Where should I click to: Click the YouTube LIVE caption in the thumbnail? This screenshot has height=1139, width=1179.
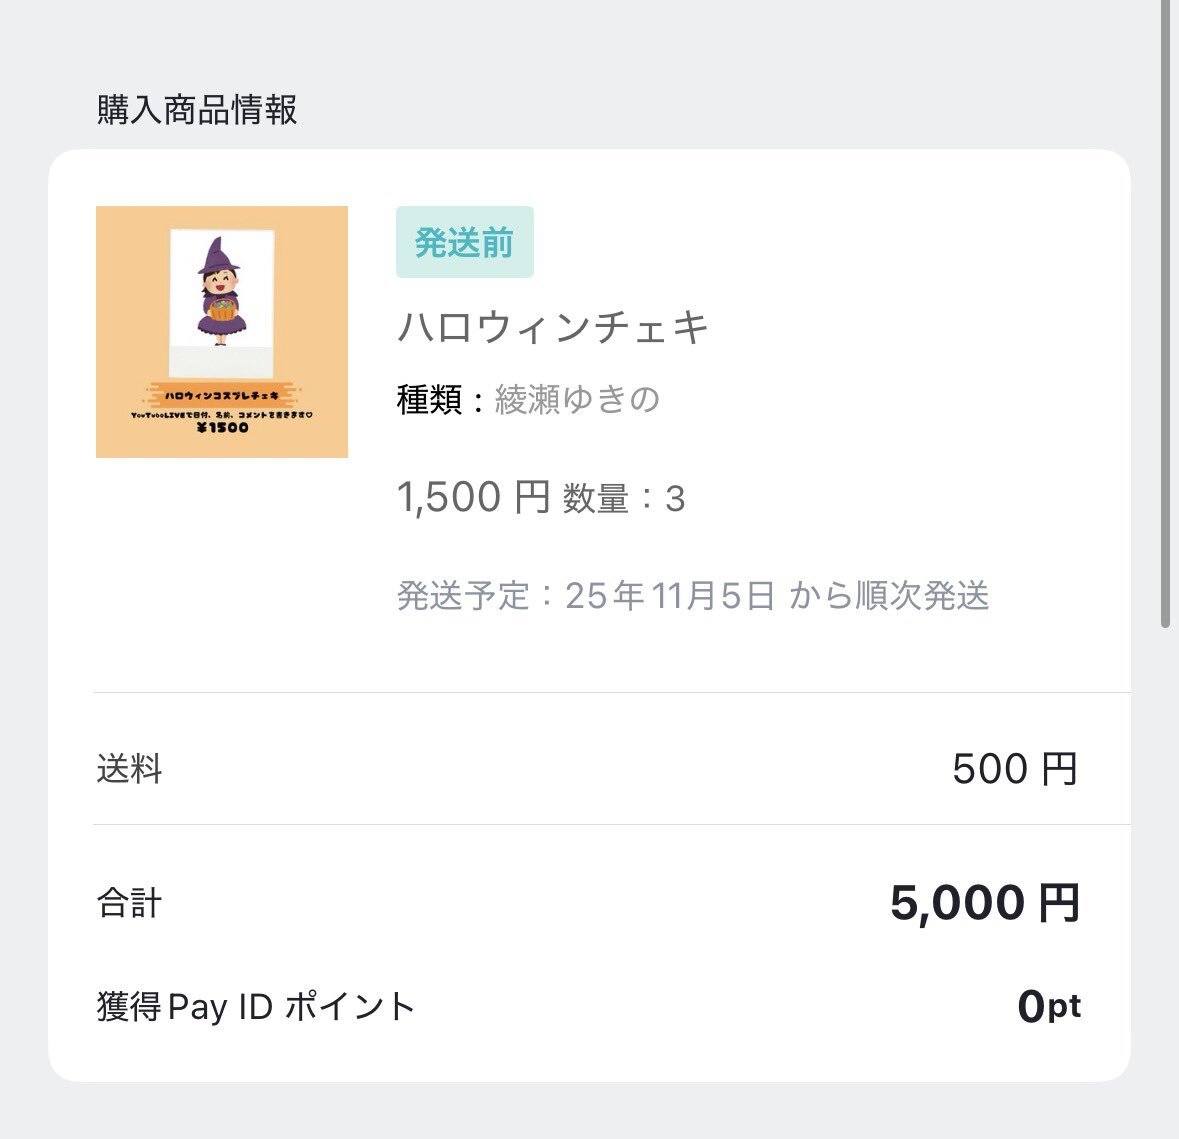[x=222, y=413]
